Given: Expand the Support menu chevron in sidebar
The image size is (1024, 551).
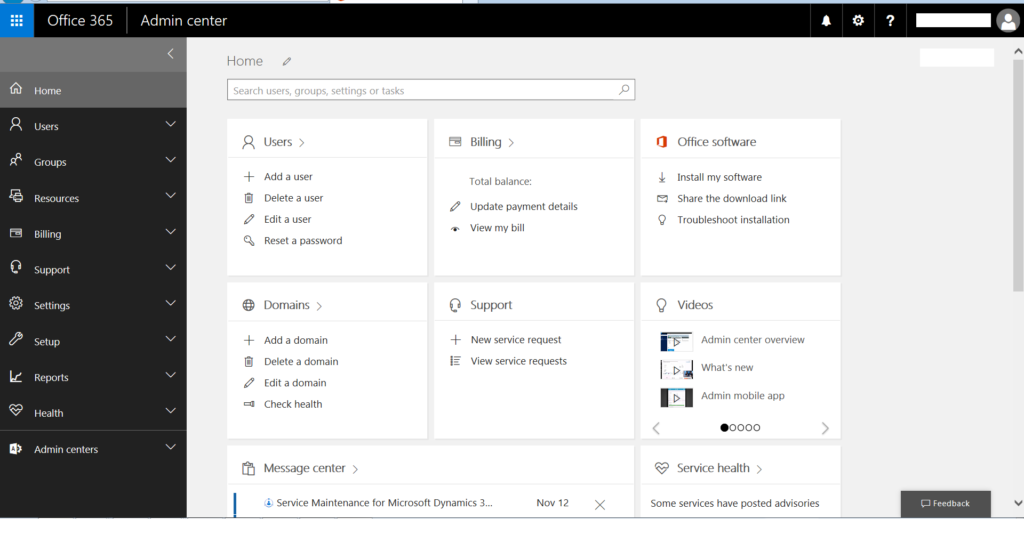Looking at the screenshot, I should tap(170, 268).
